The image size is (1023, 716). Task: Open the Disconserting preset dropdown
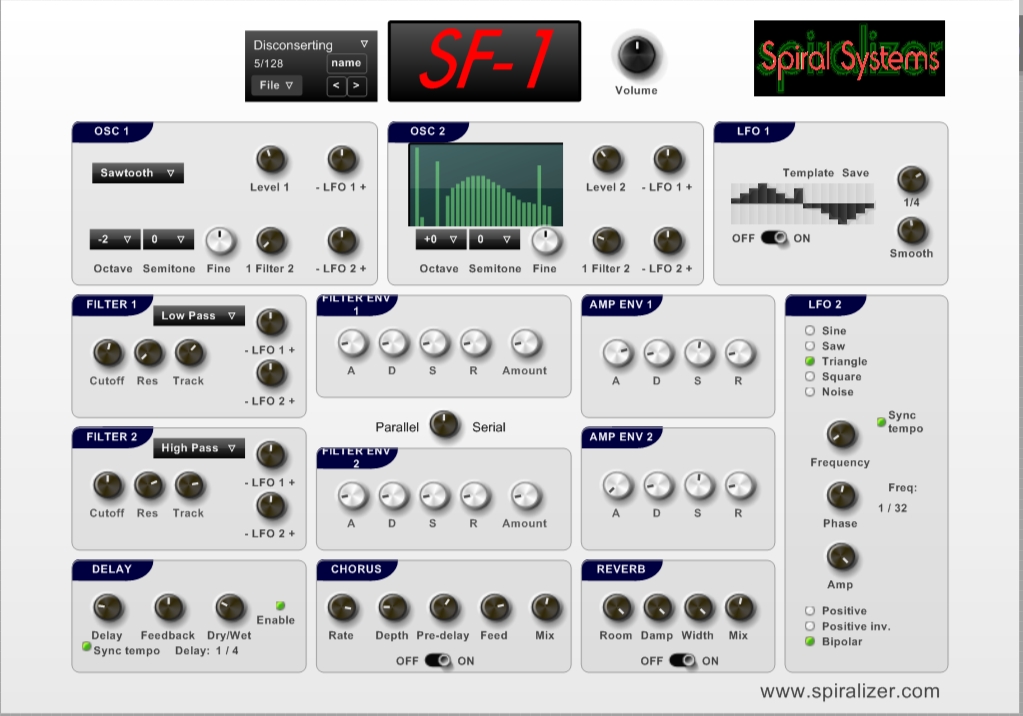[311, 44]
